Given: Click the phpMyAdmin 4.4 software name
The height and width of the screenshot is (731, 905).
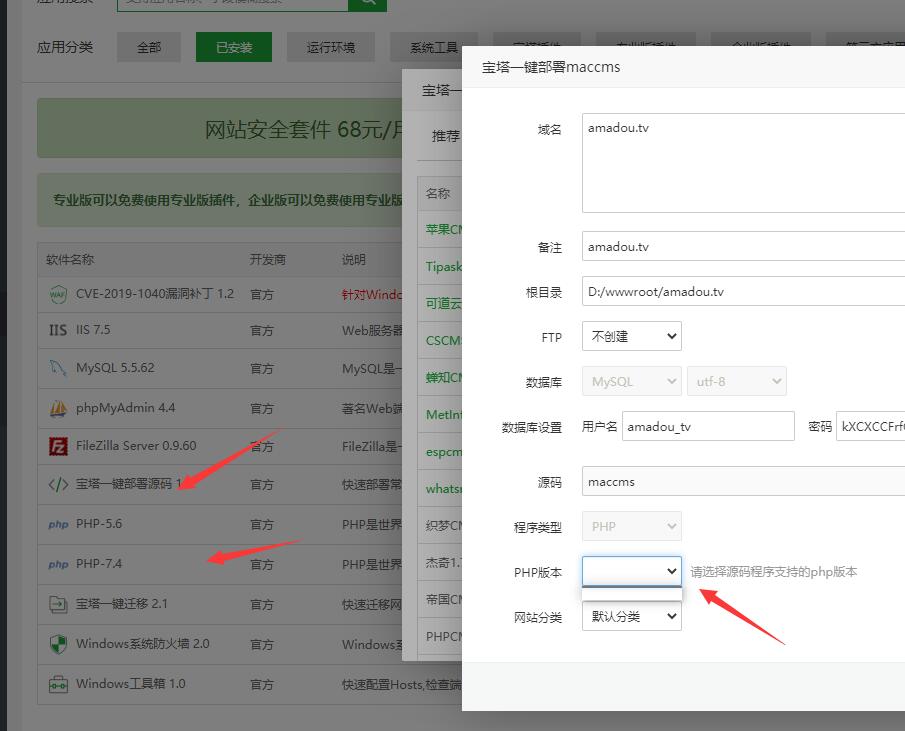Looking at the screenshot, I should [125, 408].
